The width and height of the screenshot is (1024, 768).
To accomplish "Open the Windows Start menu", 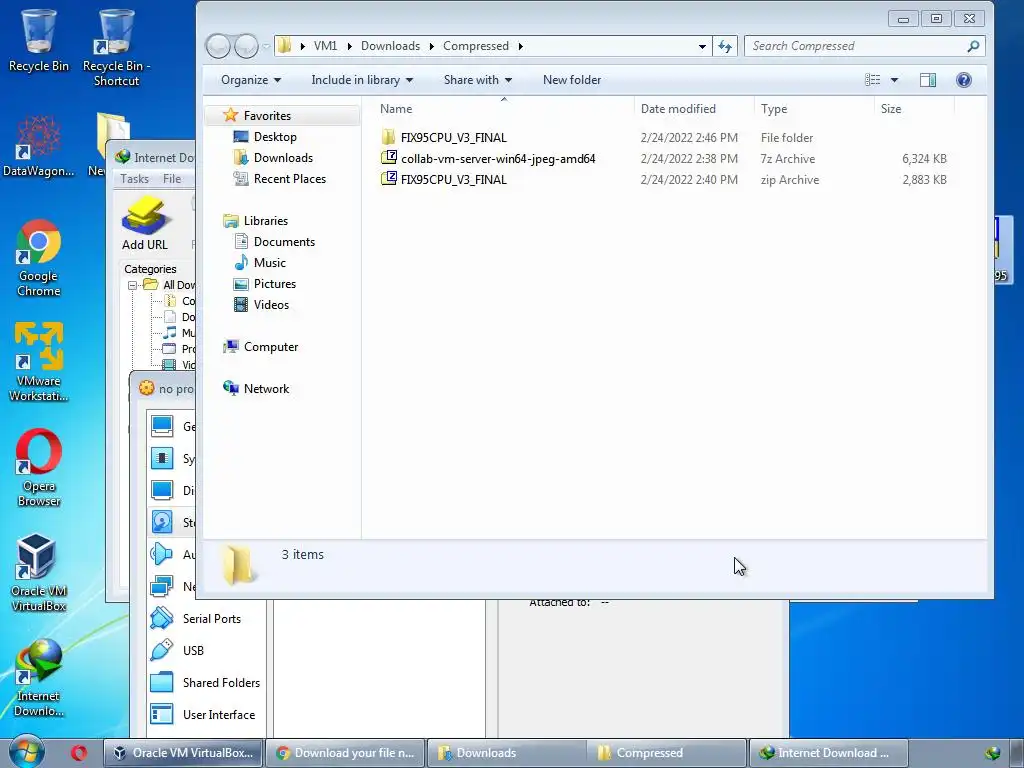I will click(27, 752).
